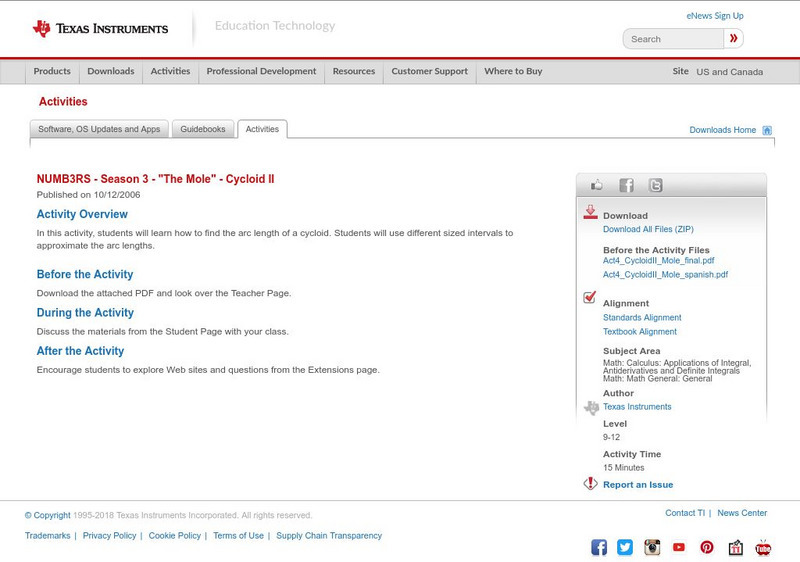Open footer Facebook icon

click(599, 547)
